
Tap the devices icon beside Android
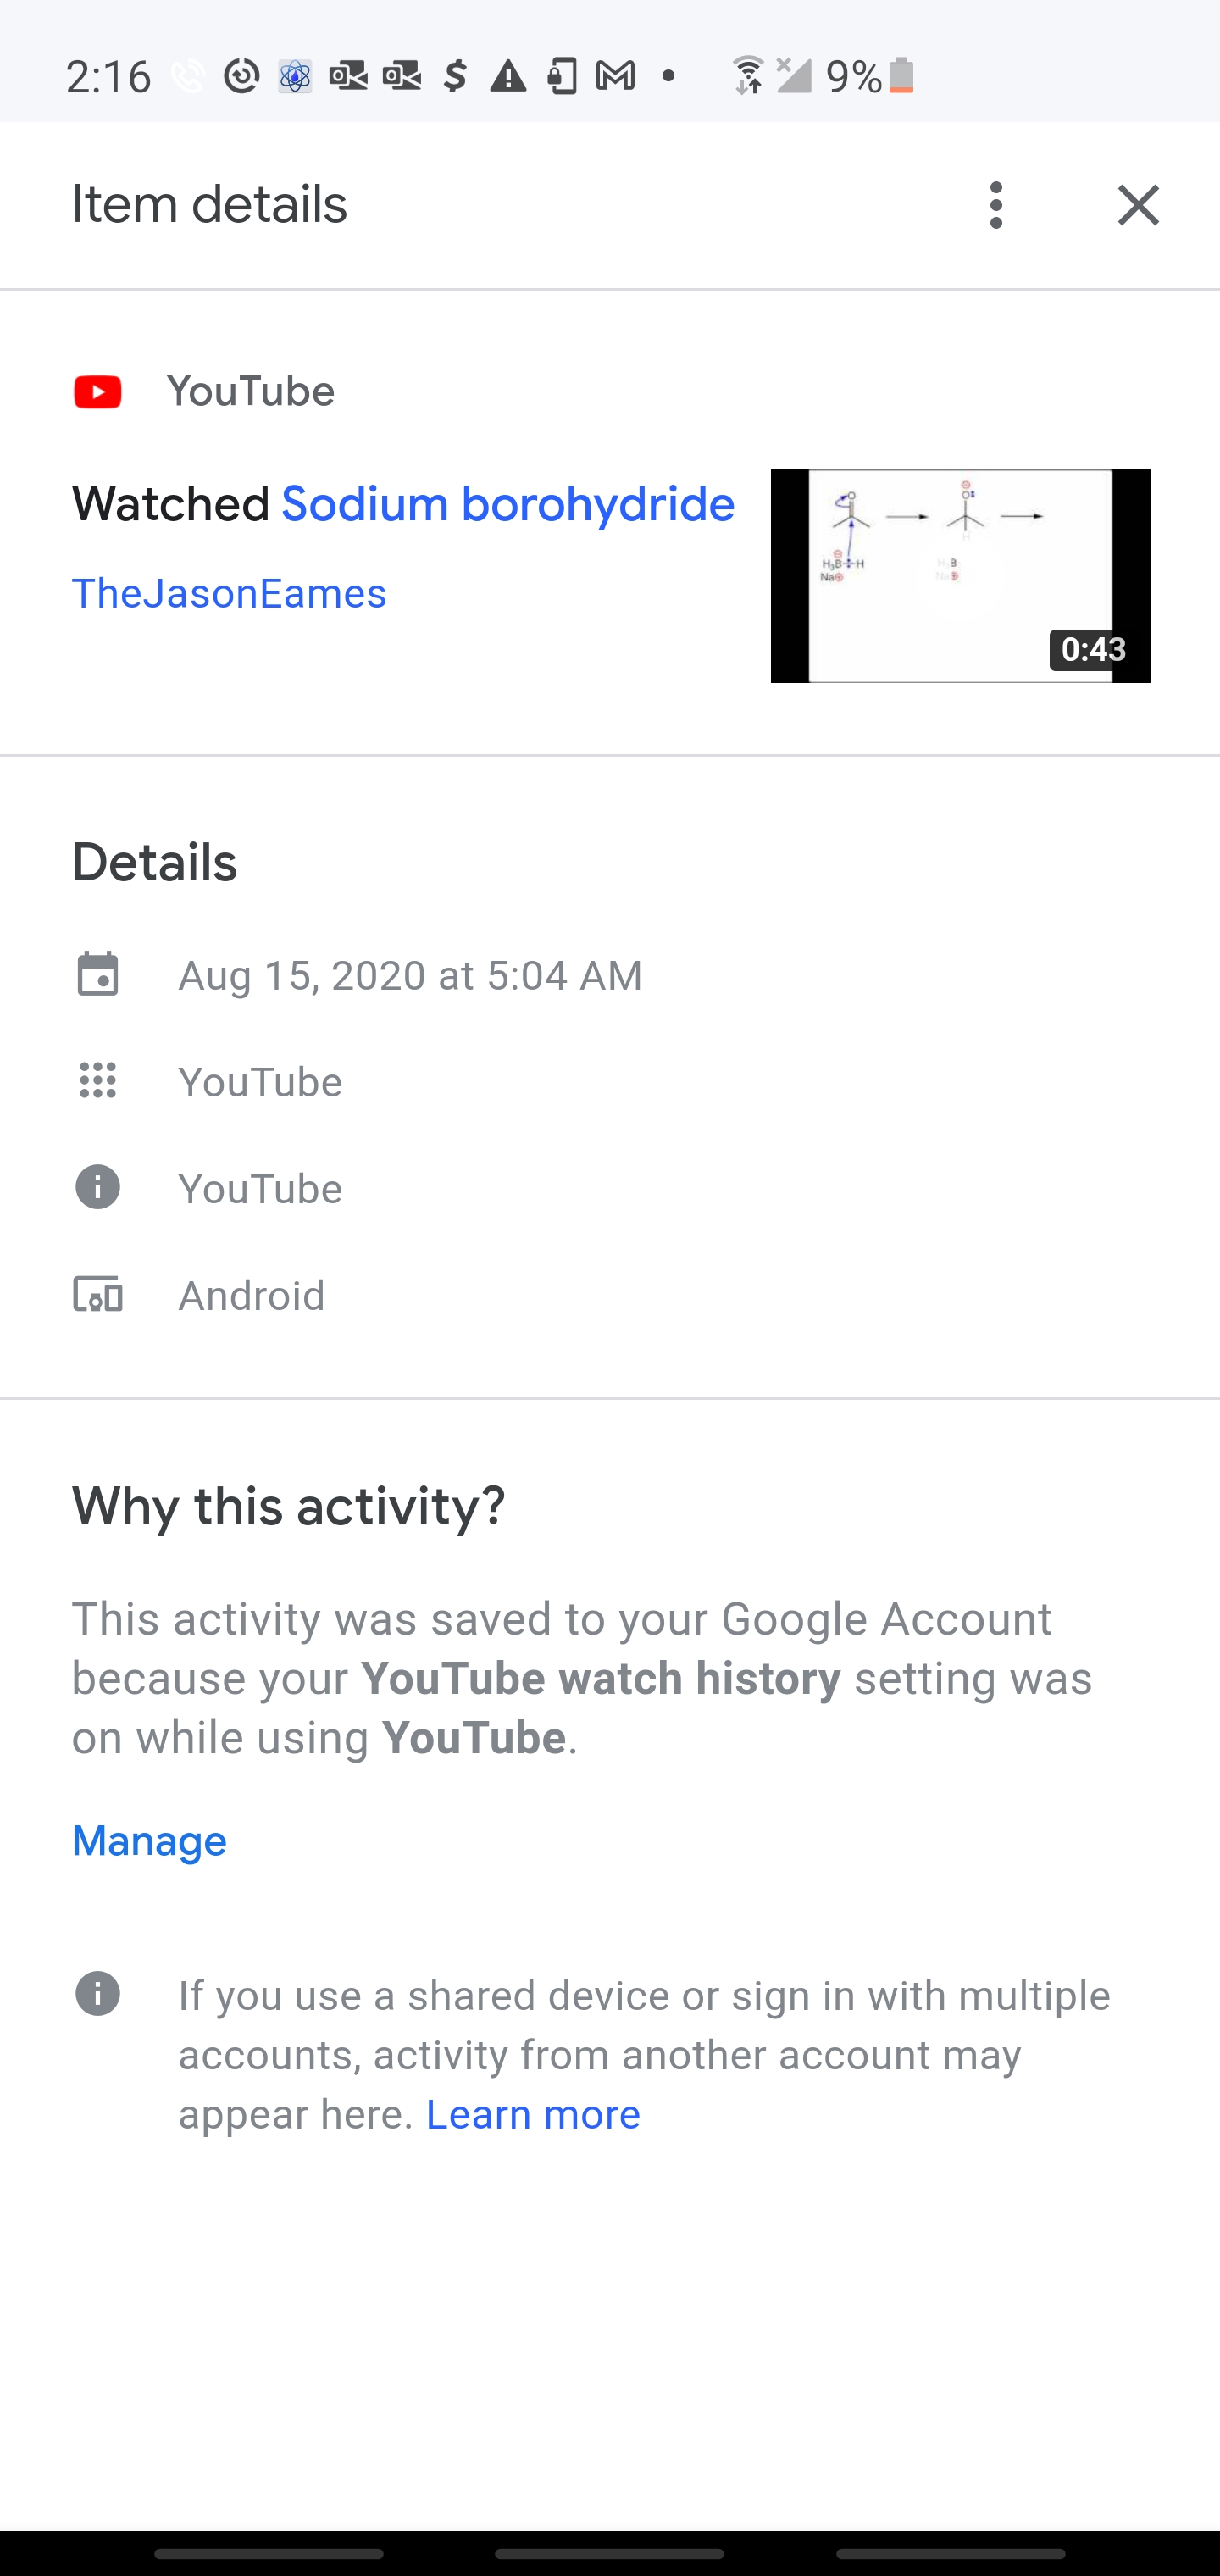[98, 1295]
